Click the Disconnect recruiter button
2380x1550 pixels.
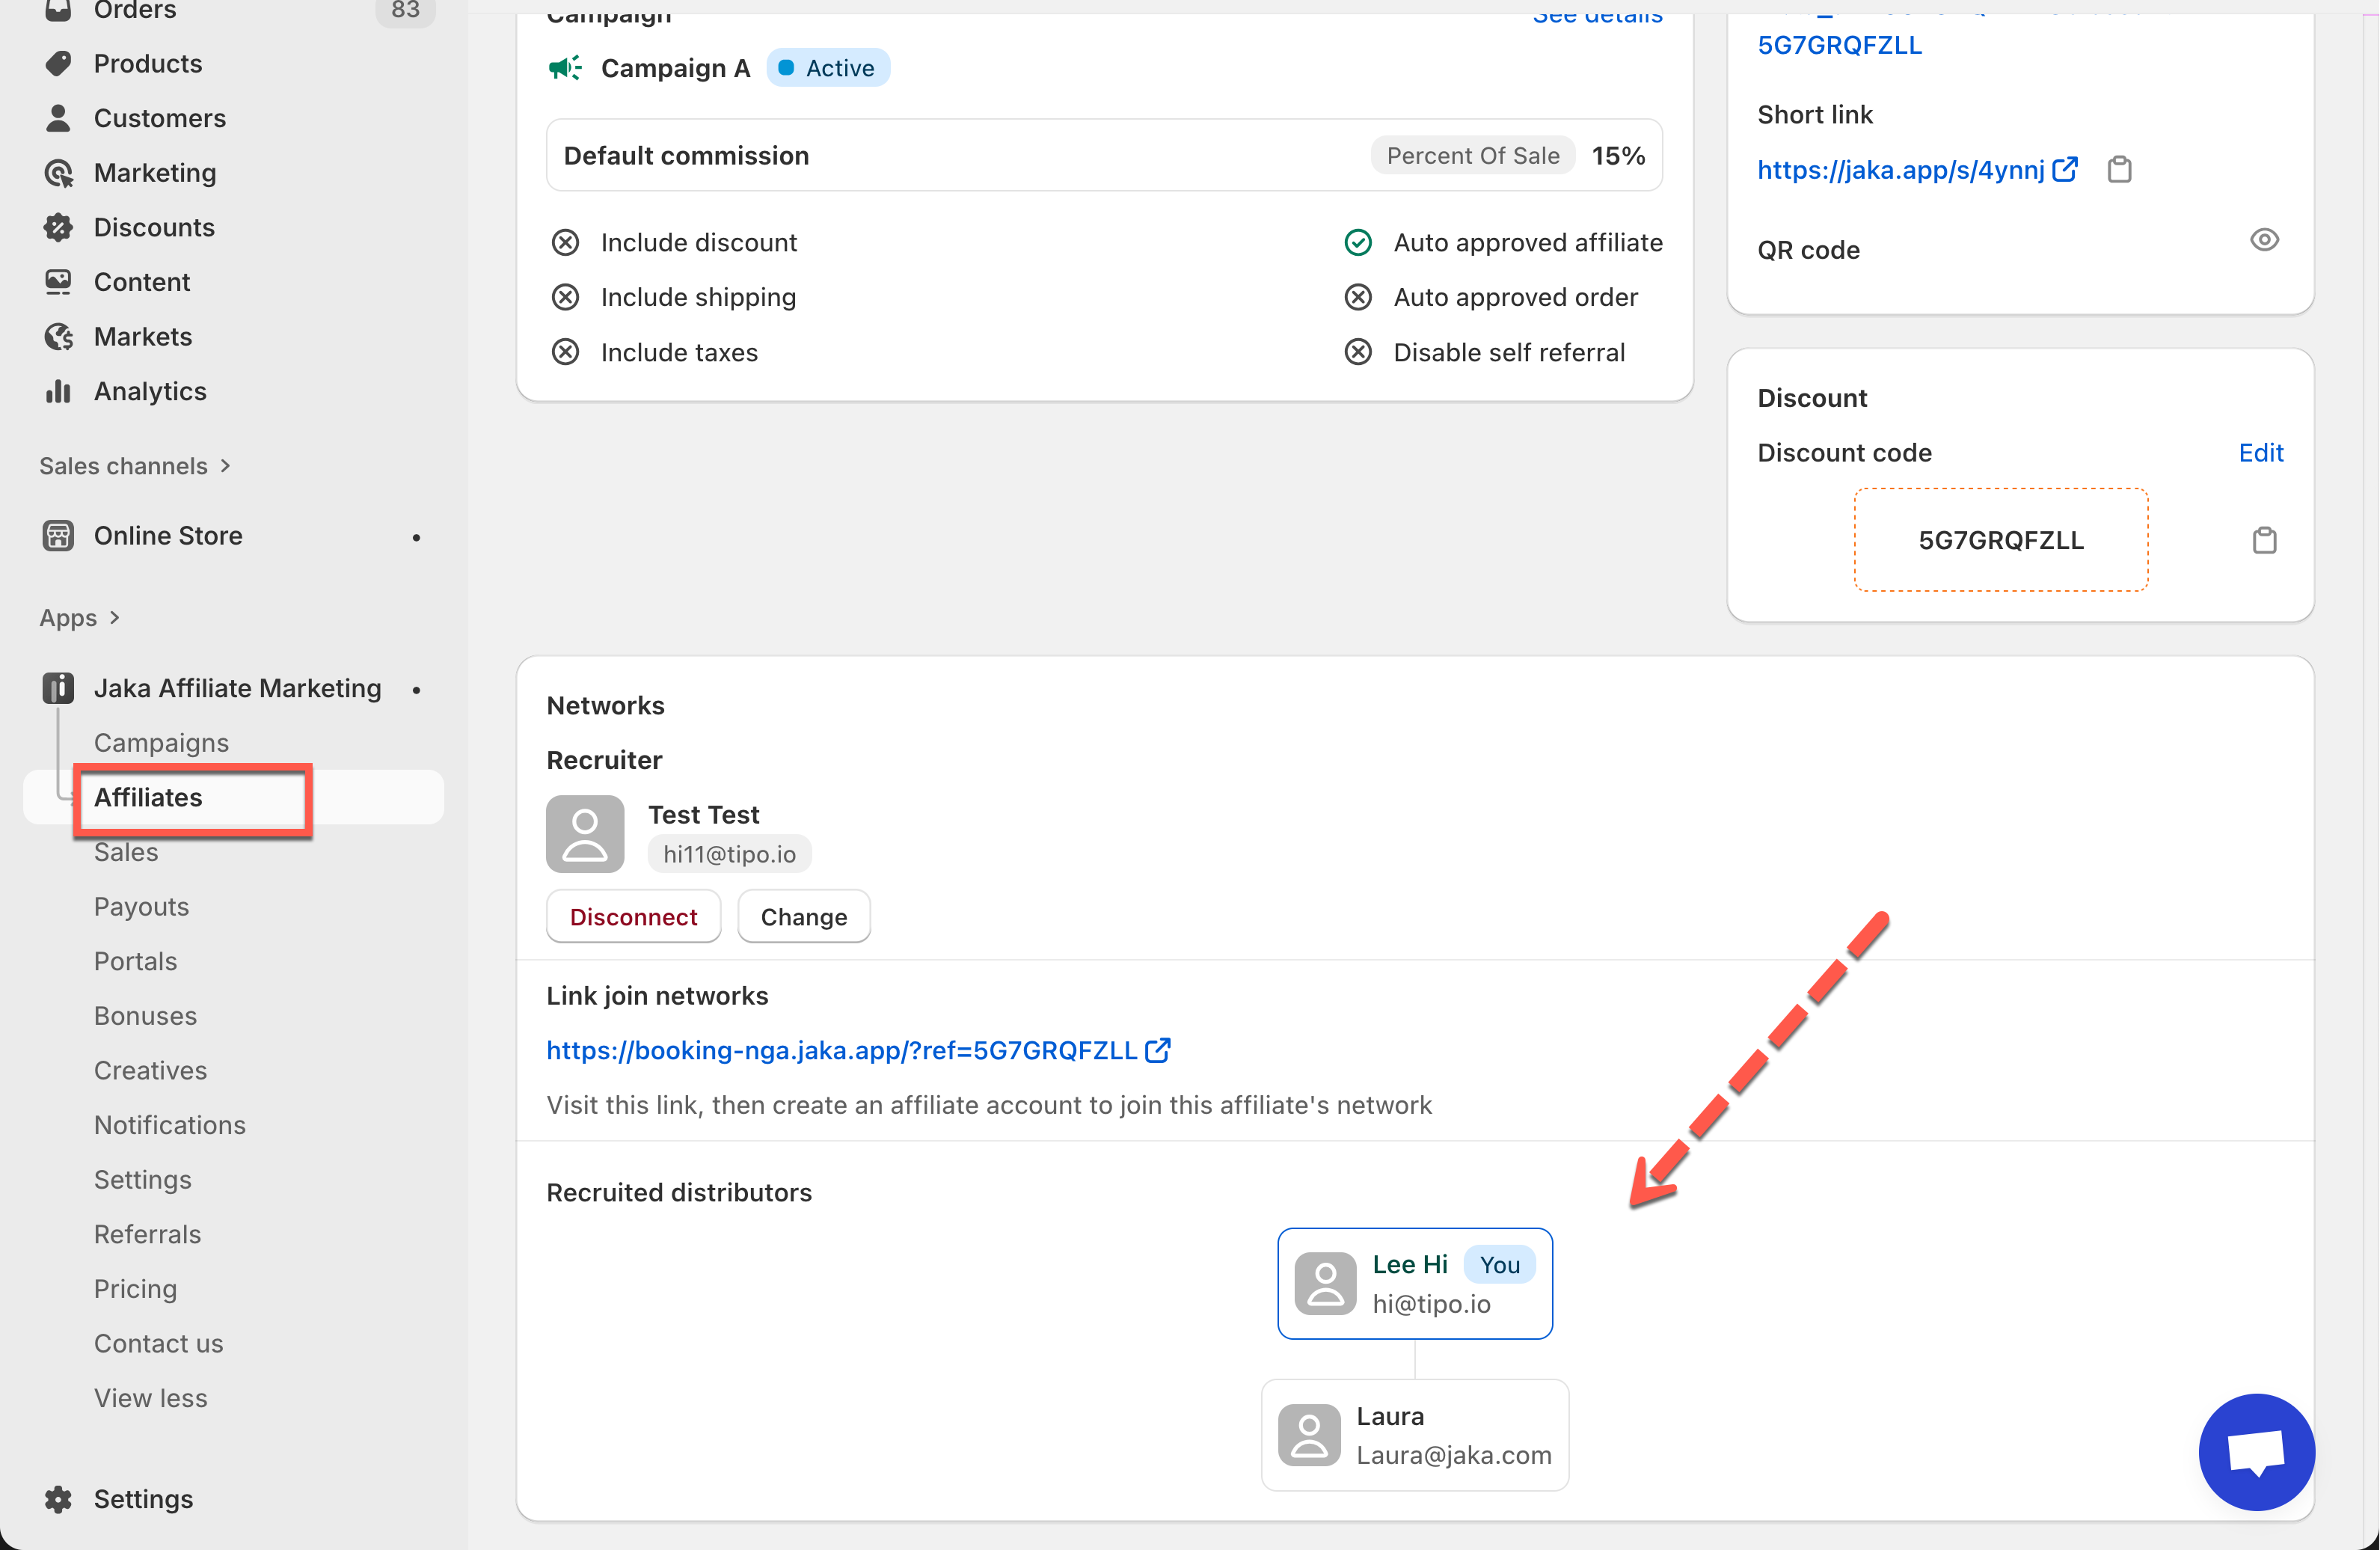pos(633,917)
